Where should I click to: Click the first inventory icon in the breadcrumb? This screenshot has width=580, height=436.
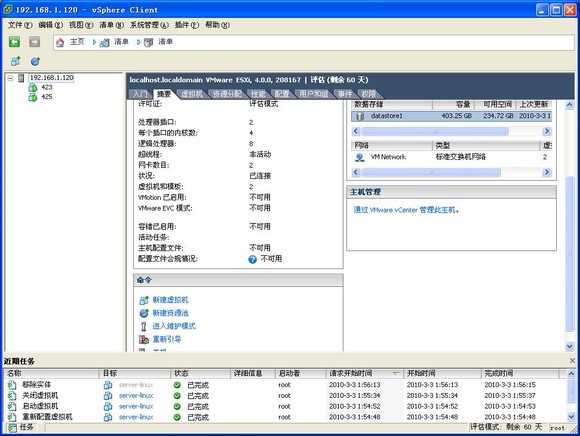(x=104, y=43)
